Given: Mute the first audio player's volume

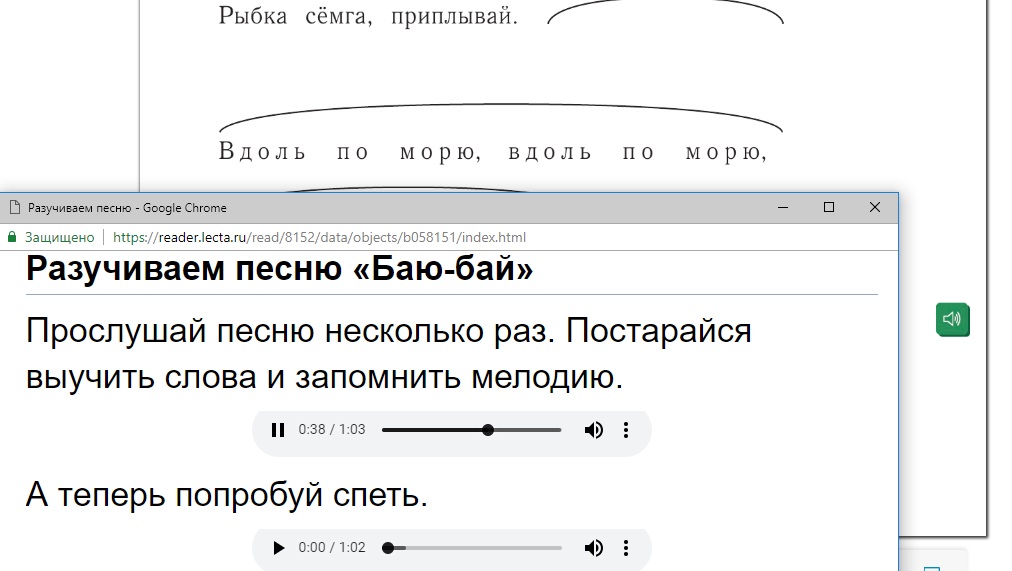Looking at the screenshot, I should [594, 430].
